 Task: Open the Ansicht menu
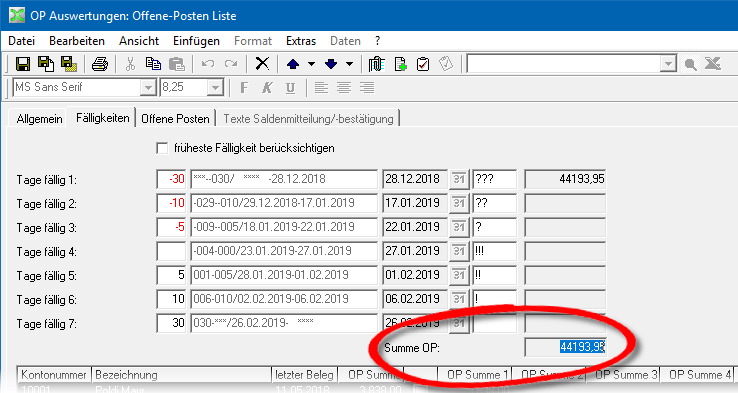pos(139,41)
